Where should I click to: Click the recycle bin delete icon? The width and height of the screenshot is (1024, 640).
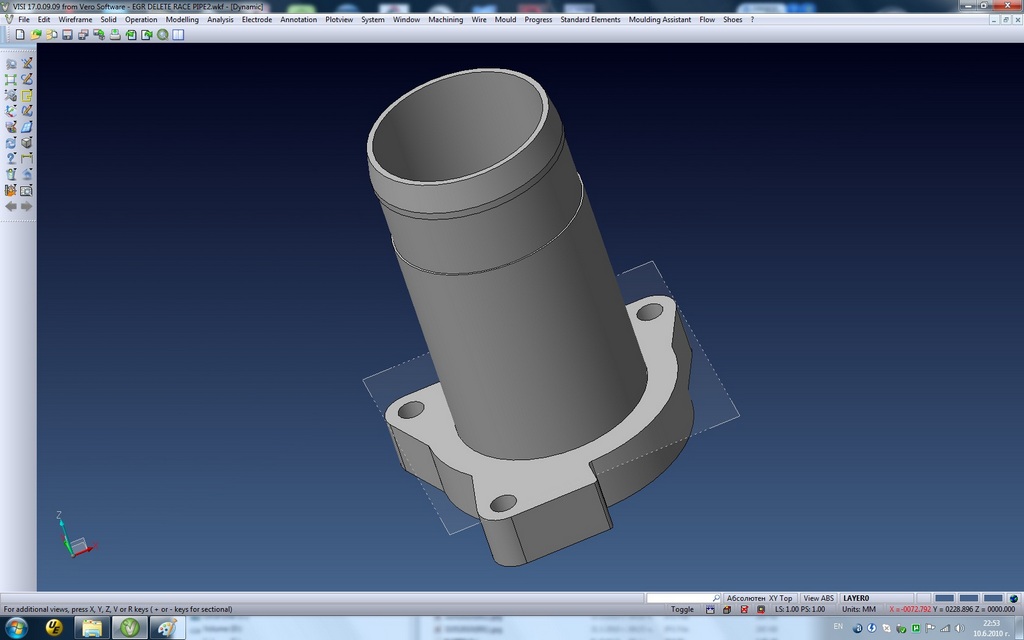pyautogui.click(x=11, y=174)
